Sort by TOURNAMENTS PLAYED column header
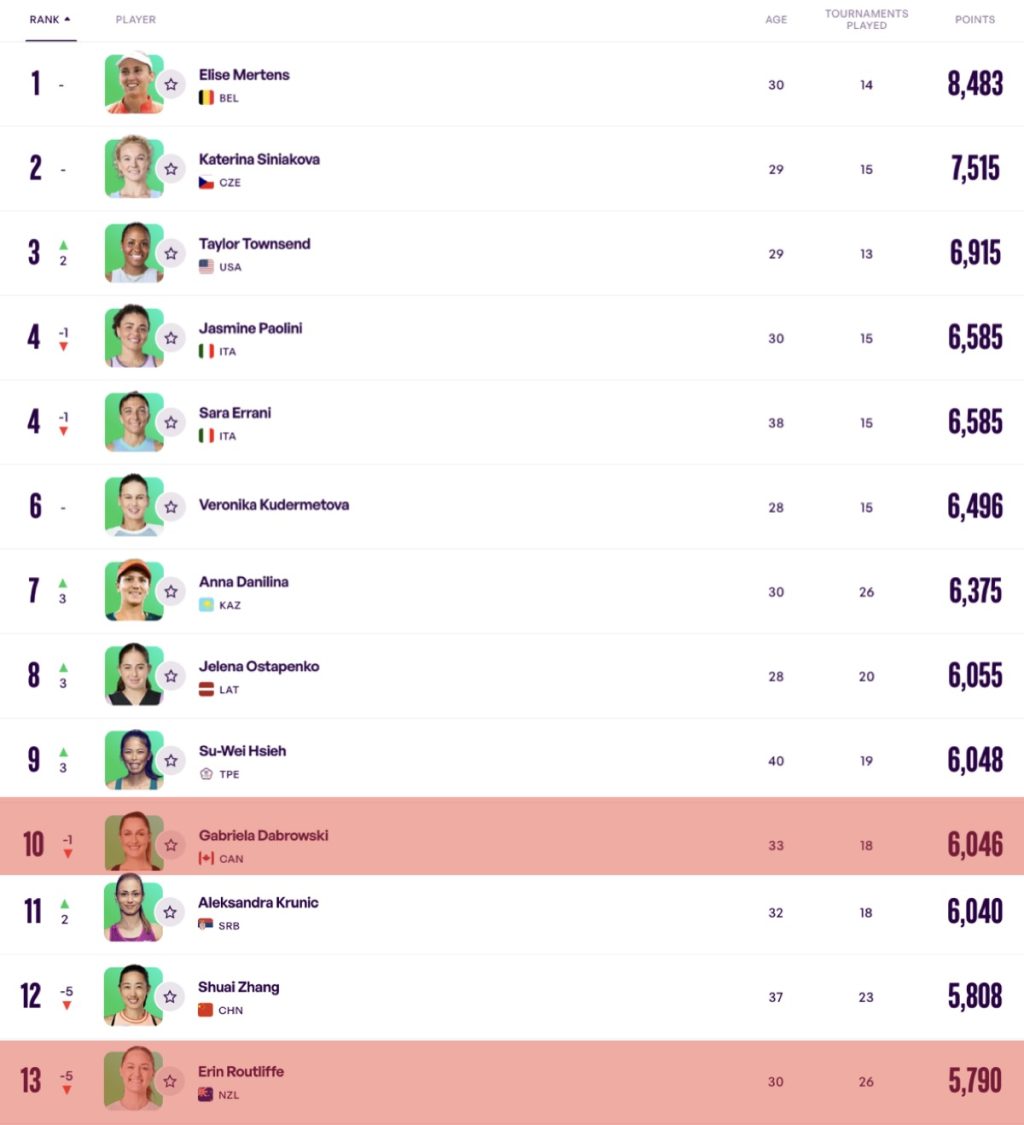Viewport: 1024px width, 1125px height. [866, 20]
